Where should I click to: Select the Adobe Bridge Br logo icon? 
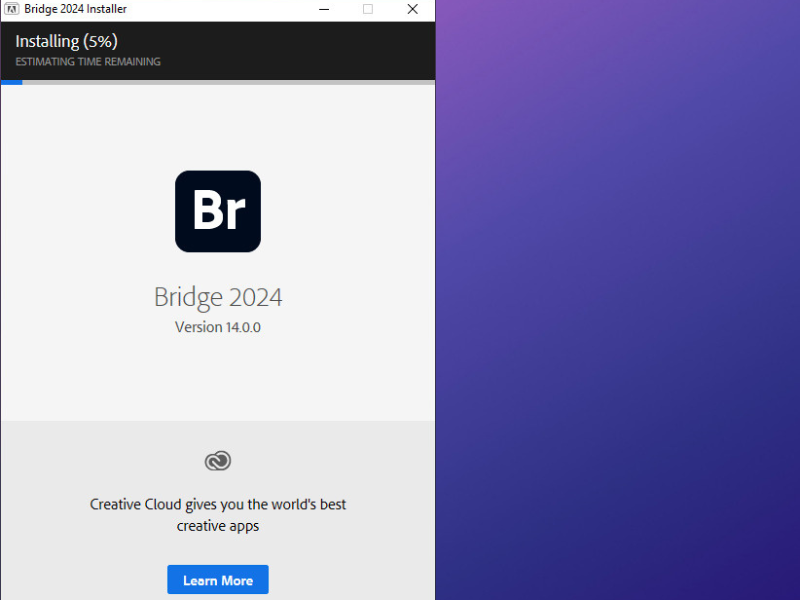pos(218,211)
